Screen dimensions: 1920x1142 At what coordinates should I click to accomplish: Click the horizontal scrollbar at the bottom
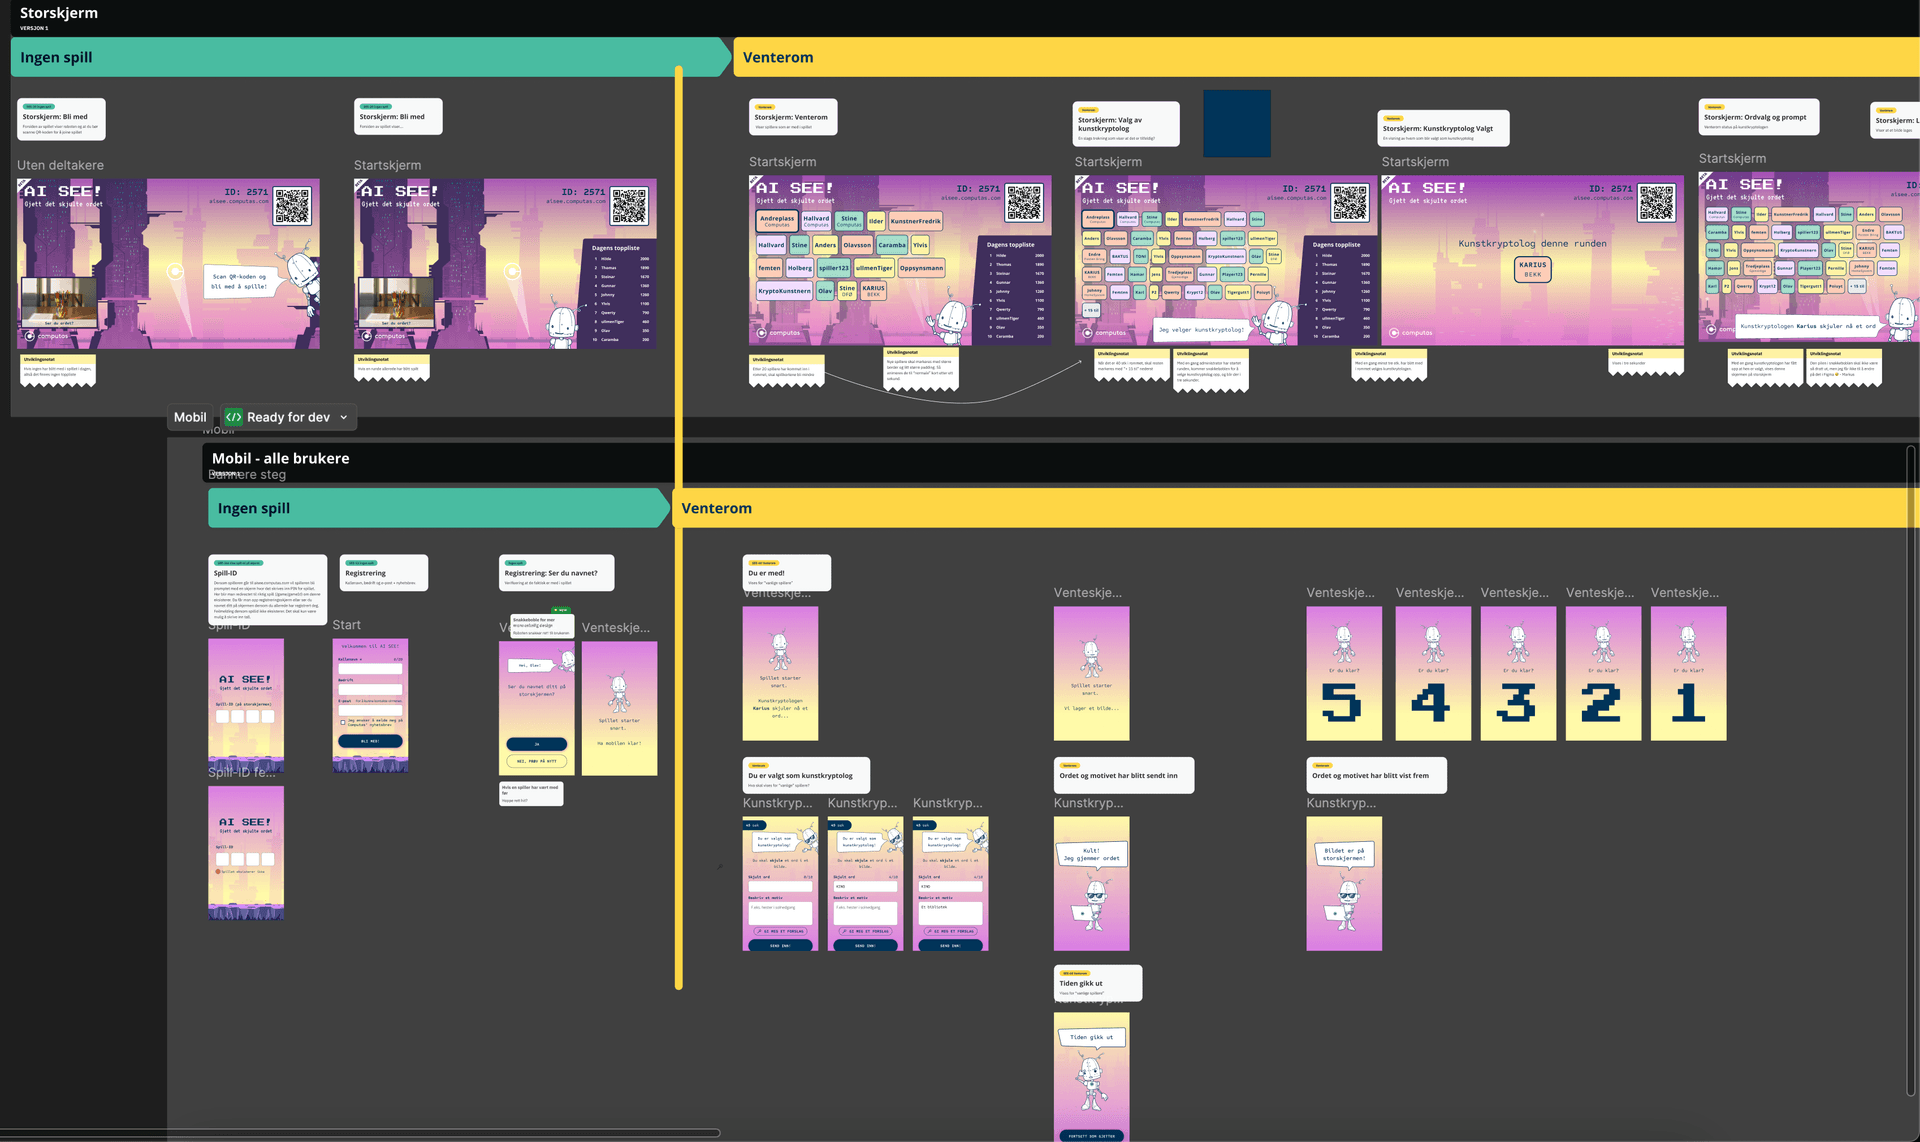pyautogui.click(x=360, y=1133)
